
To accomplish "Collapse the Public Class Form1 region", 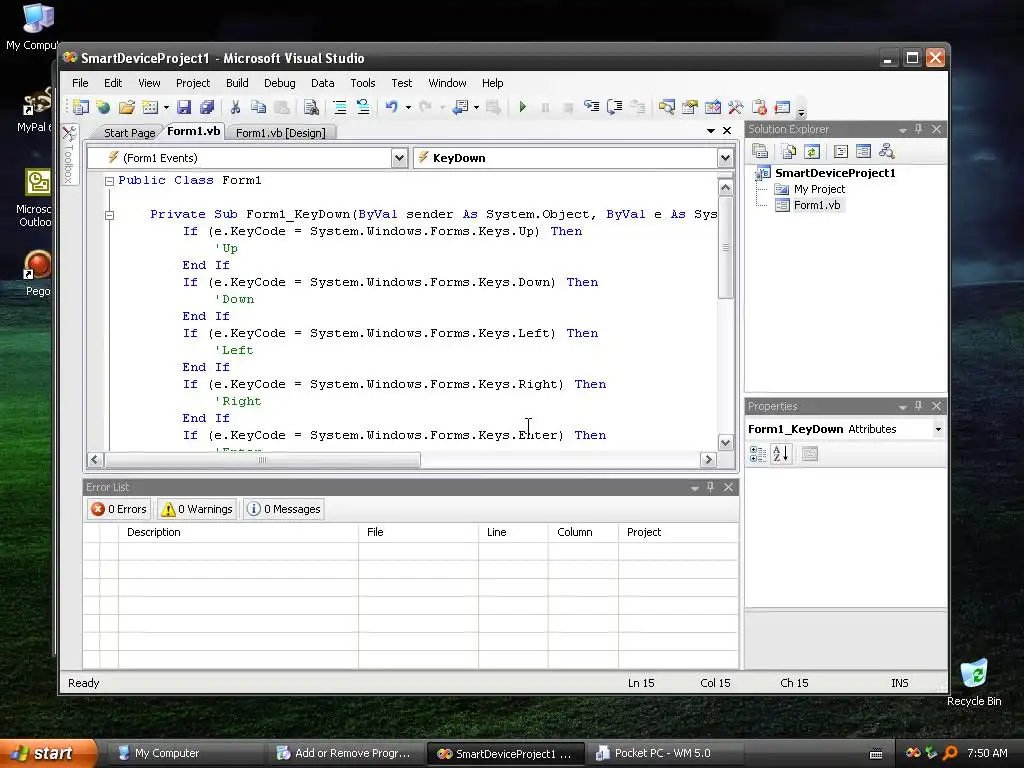I will pyautogui.click(x=110, y=181).
